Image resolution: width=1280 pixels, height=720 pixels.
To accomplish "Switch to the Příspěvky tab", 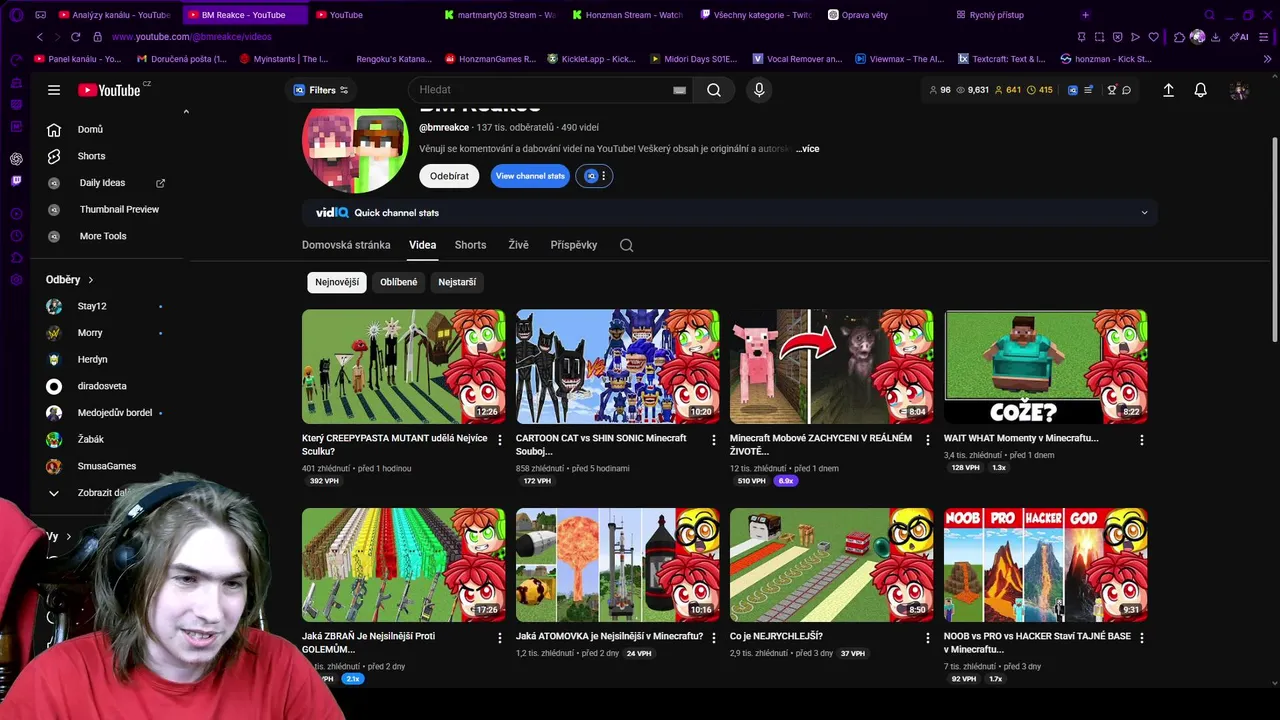I will click(x=573, y=245).
